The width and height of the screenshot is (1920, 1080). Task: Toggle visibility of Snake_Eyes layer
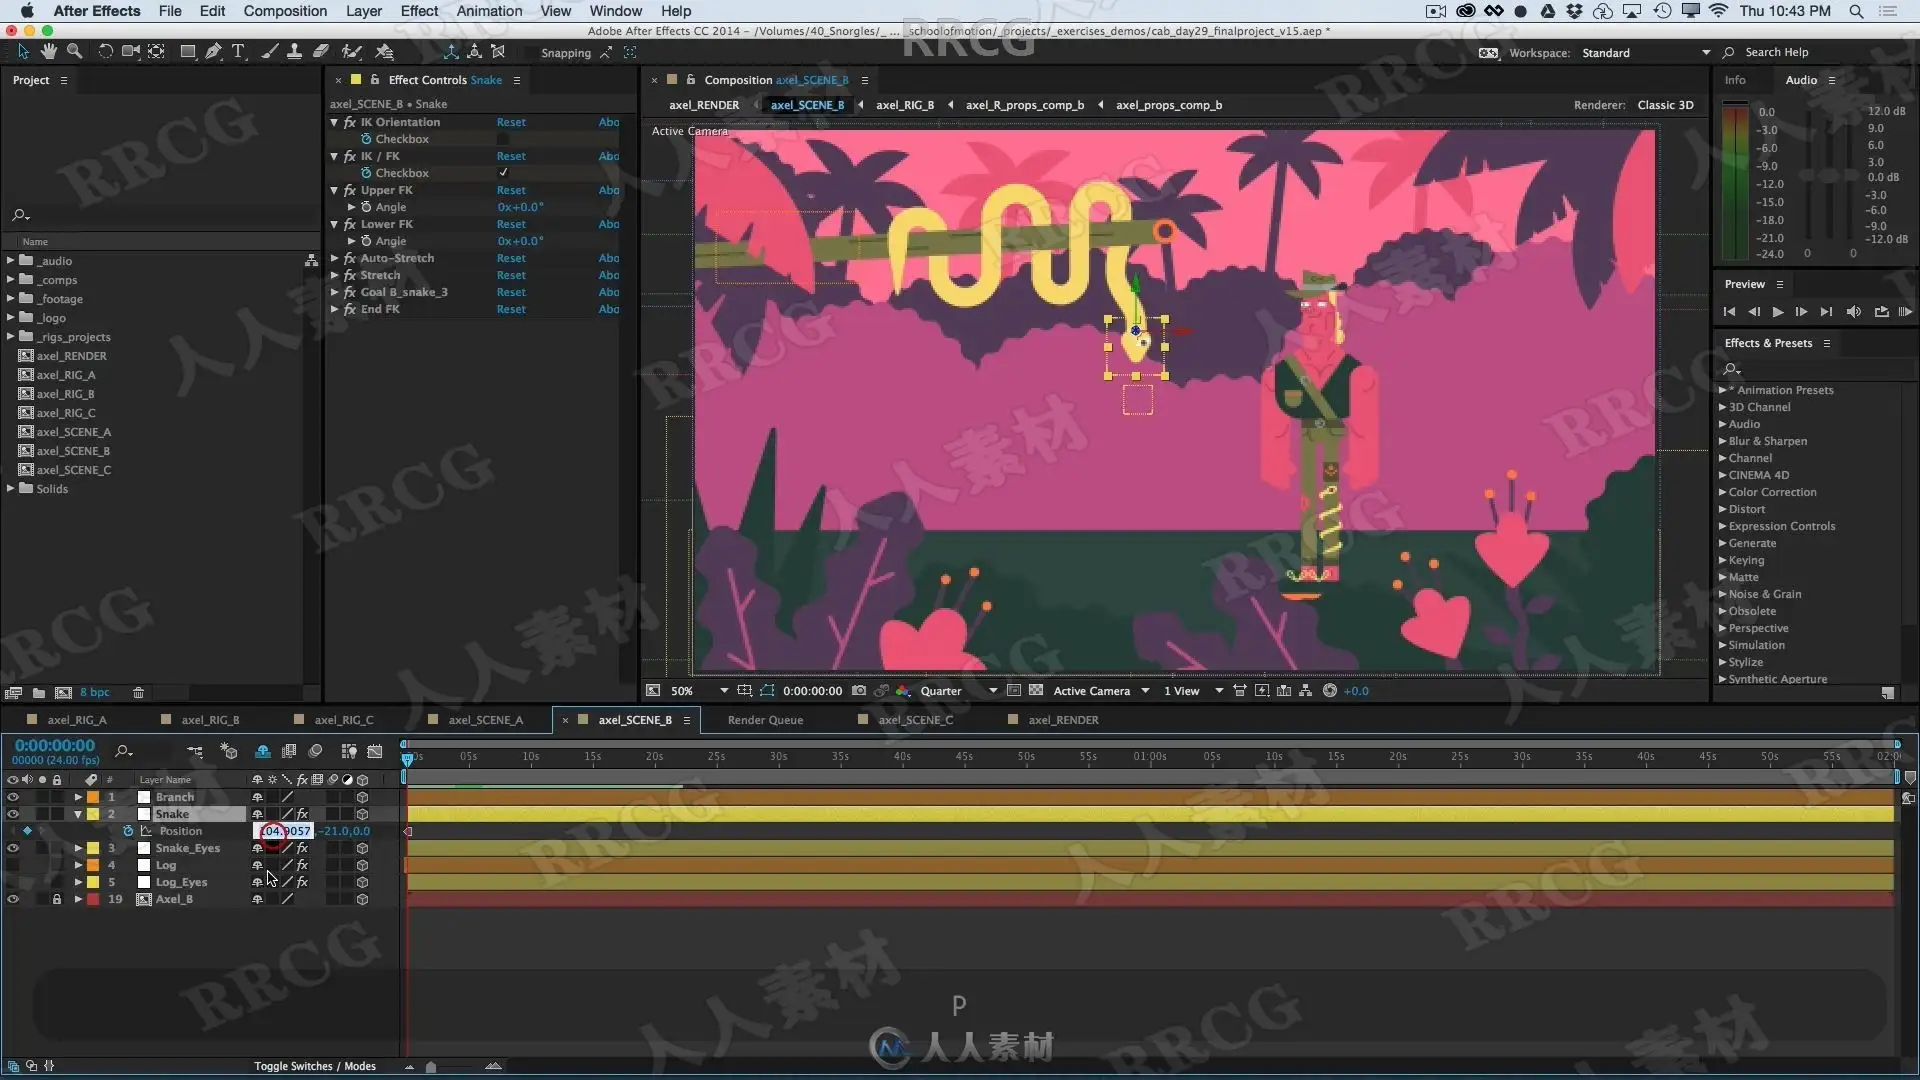tap(13, 848)
